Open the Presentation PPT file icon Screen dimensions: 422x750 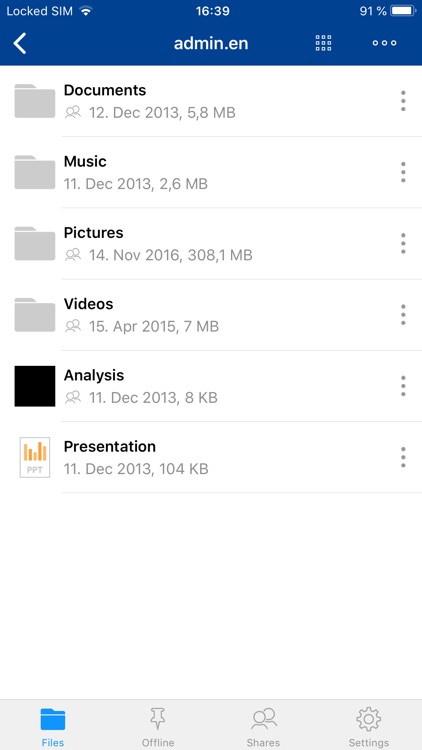pyautogui.click(x=34, y=457)
